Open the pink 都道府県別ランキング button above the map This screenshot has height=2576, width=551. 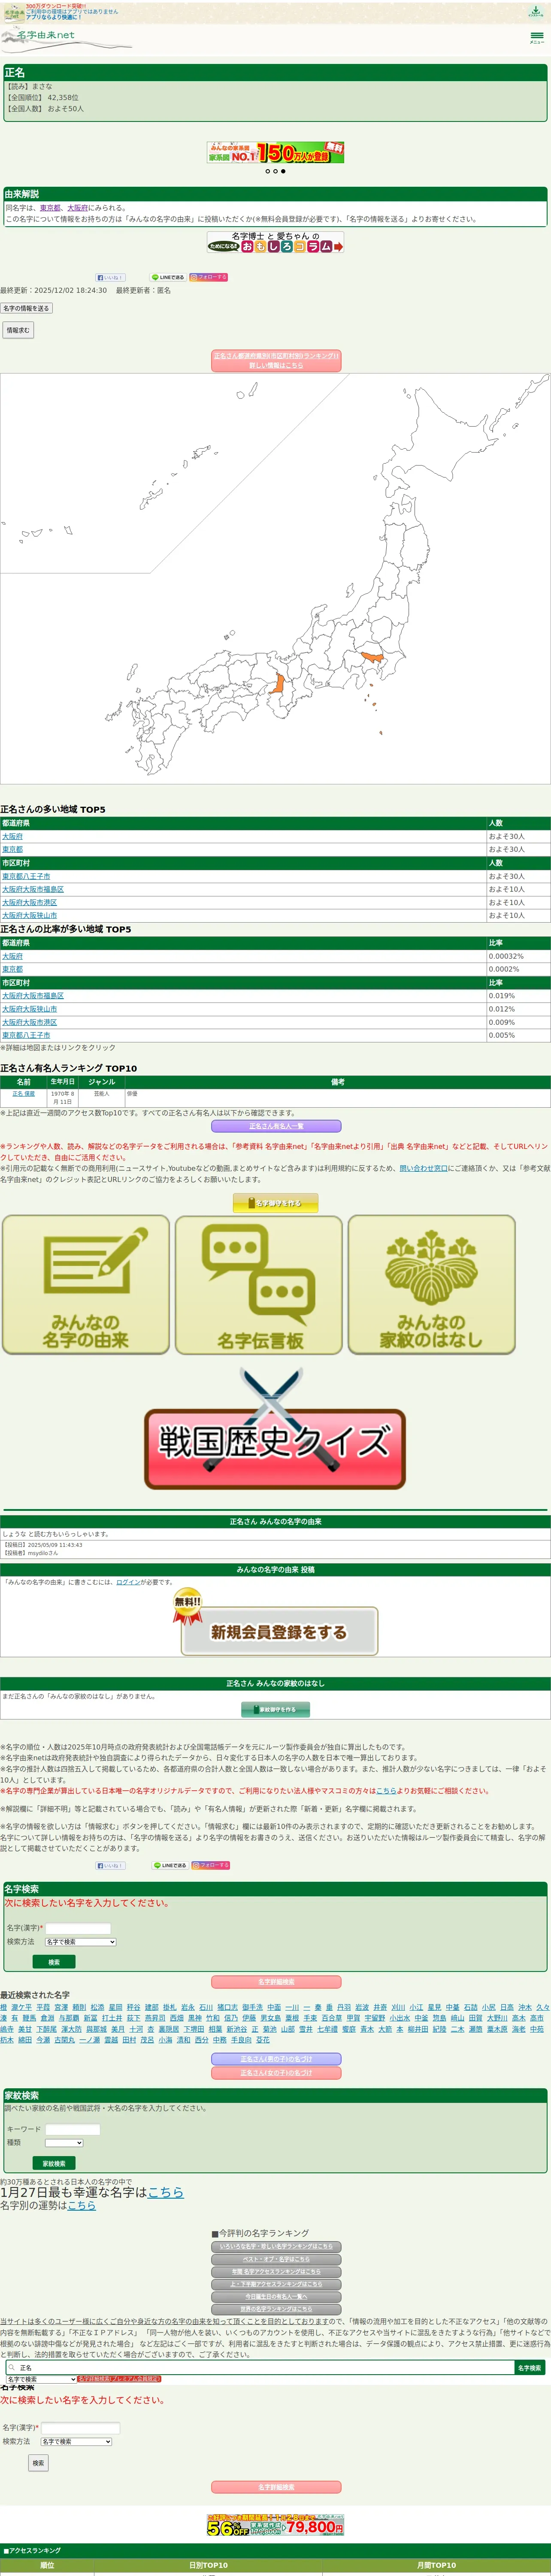click(276, 361)
